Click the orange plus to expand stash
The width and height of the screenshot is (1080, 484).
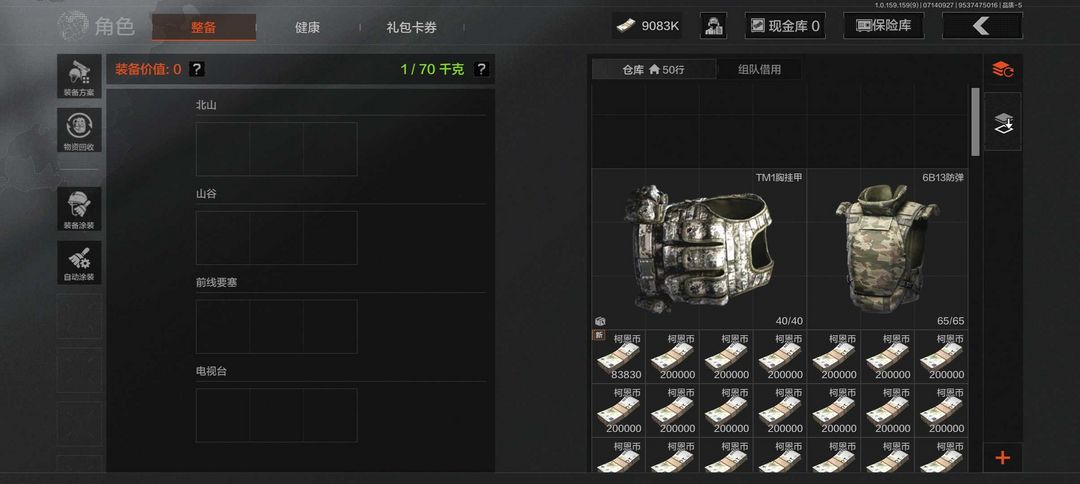click(1003, 457)
